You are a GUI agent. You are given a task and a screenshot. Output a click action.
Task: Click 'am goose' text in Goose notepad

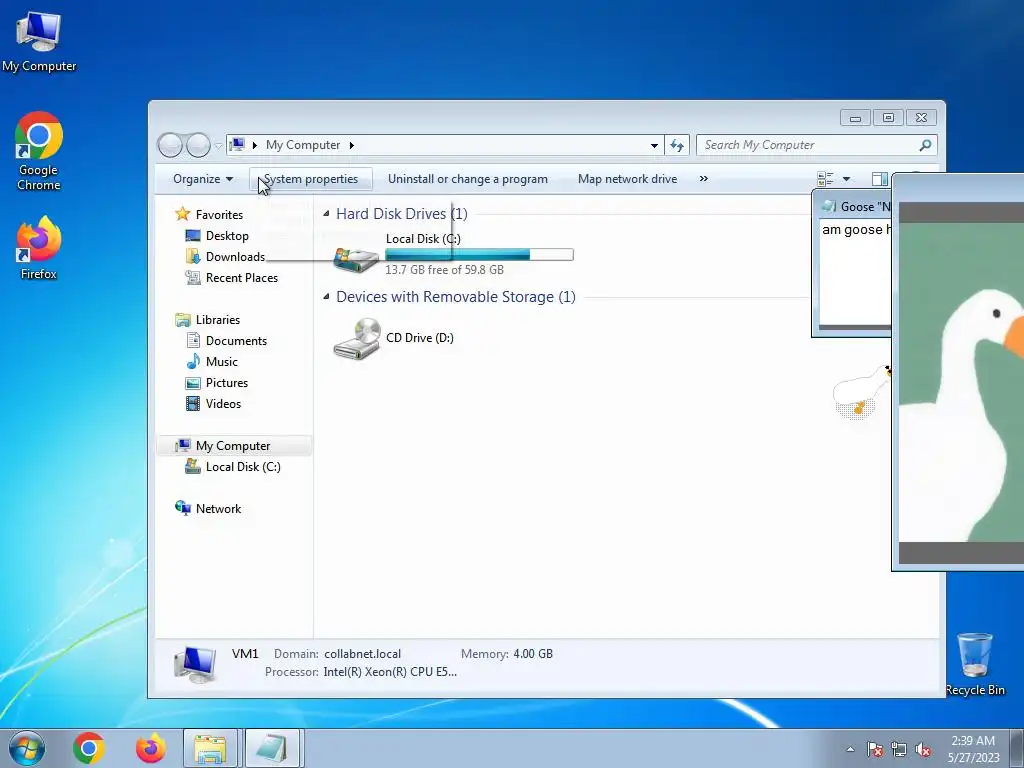point(852,229)
